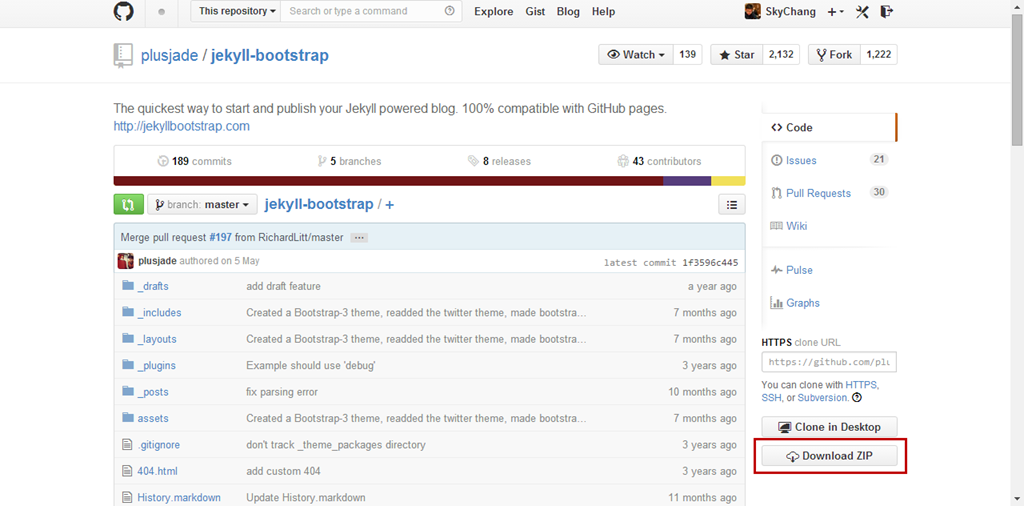
Task: View the 139 watchers count
Action: coord(687,55)
